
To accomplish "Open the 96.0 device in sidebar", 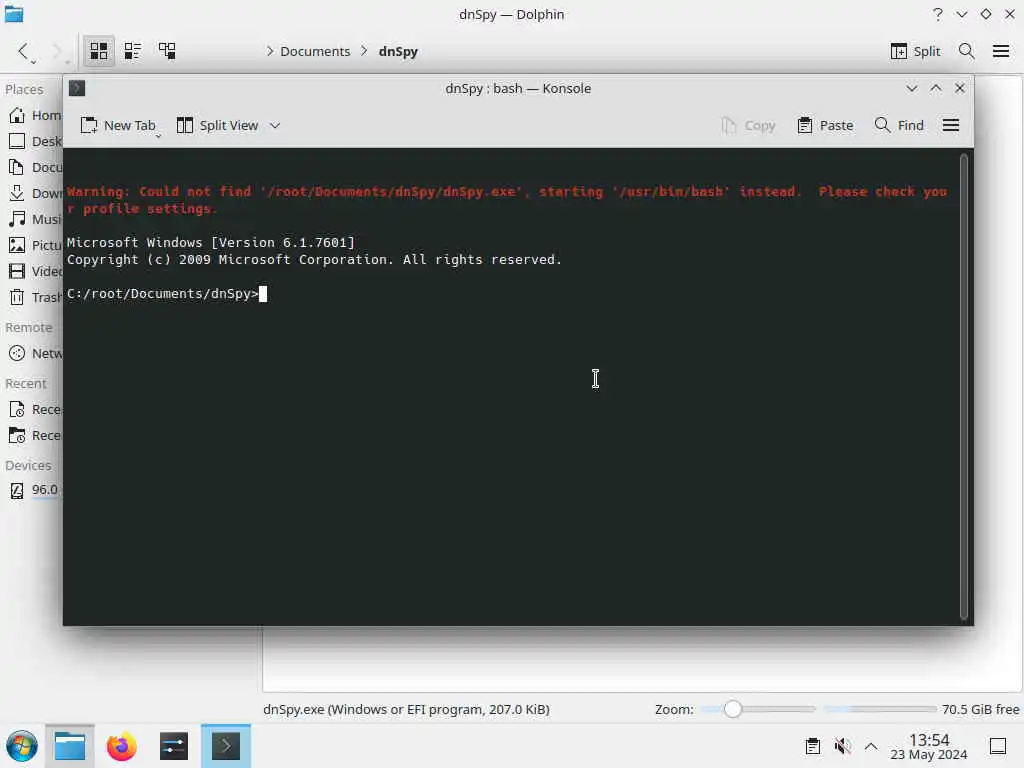I will coord(34,489).
